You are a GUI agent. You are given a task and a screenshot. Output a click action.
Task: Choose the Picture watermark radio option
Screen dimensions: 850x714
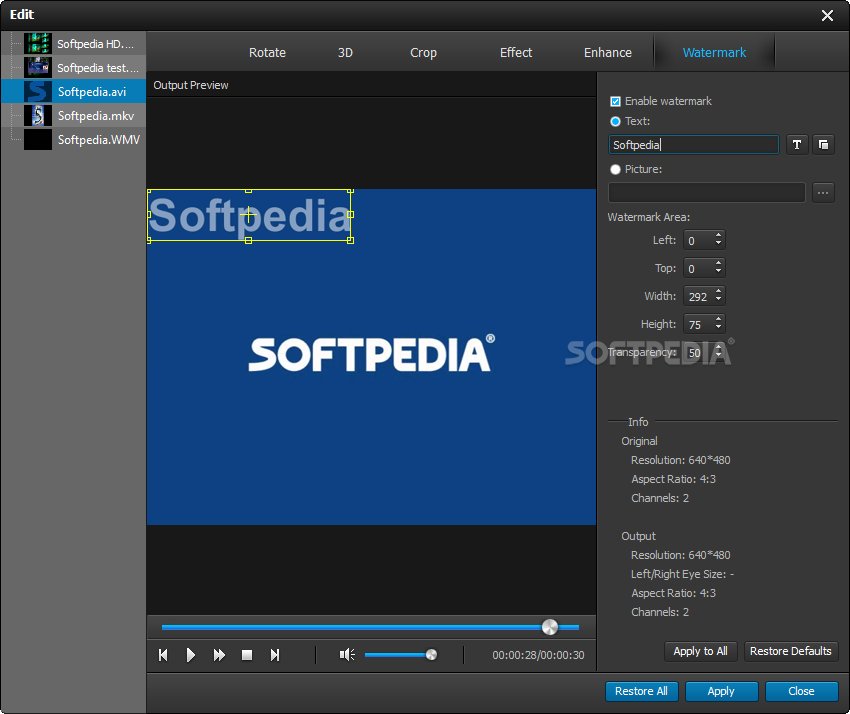(x=616, y=169)
